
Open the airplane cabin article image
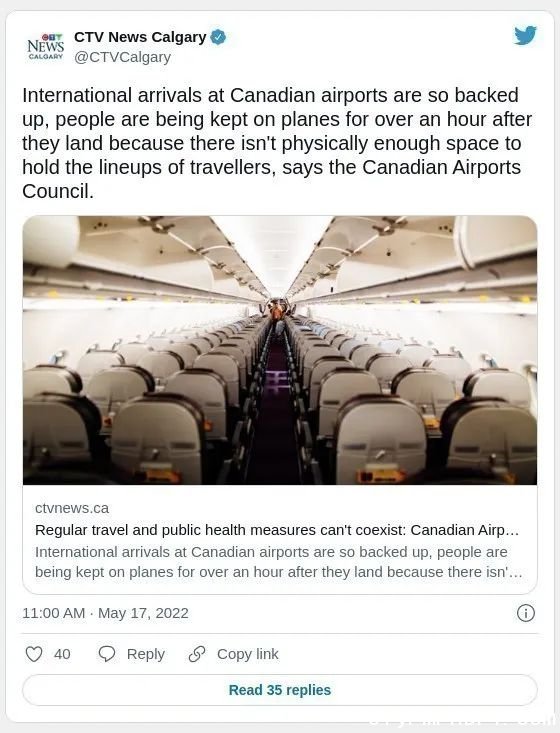pos(280,350)
